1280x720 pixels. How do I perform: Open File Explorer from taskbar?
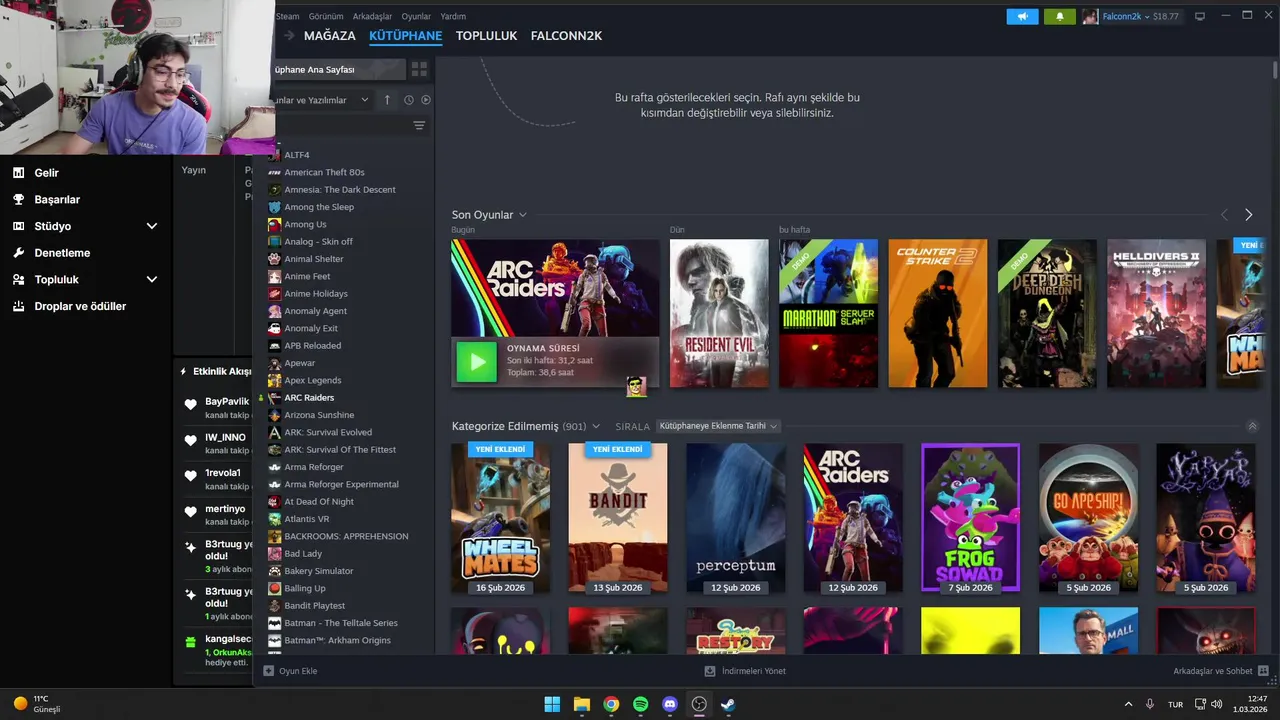coord(582,704)
